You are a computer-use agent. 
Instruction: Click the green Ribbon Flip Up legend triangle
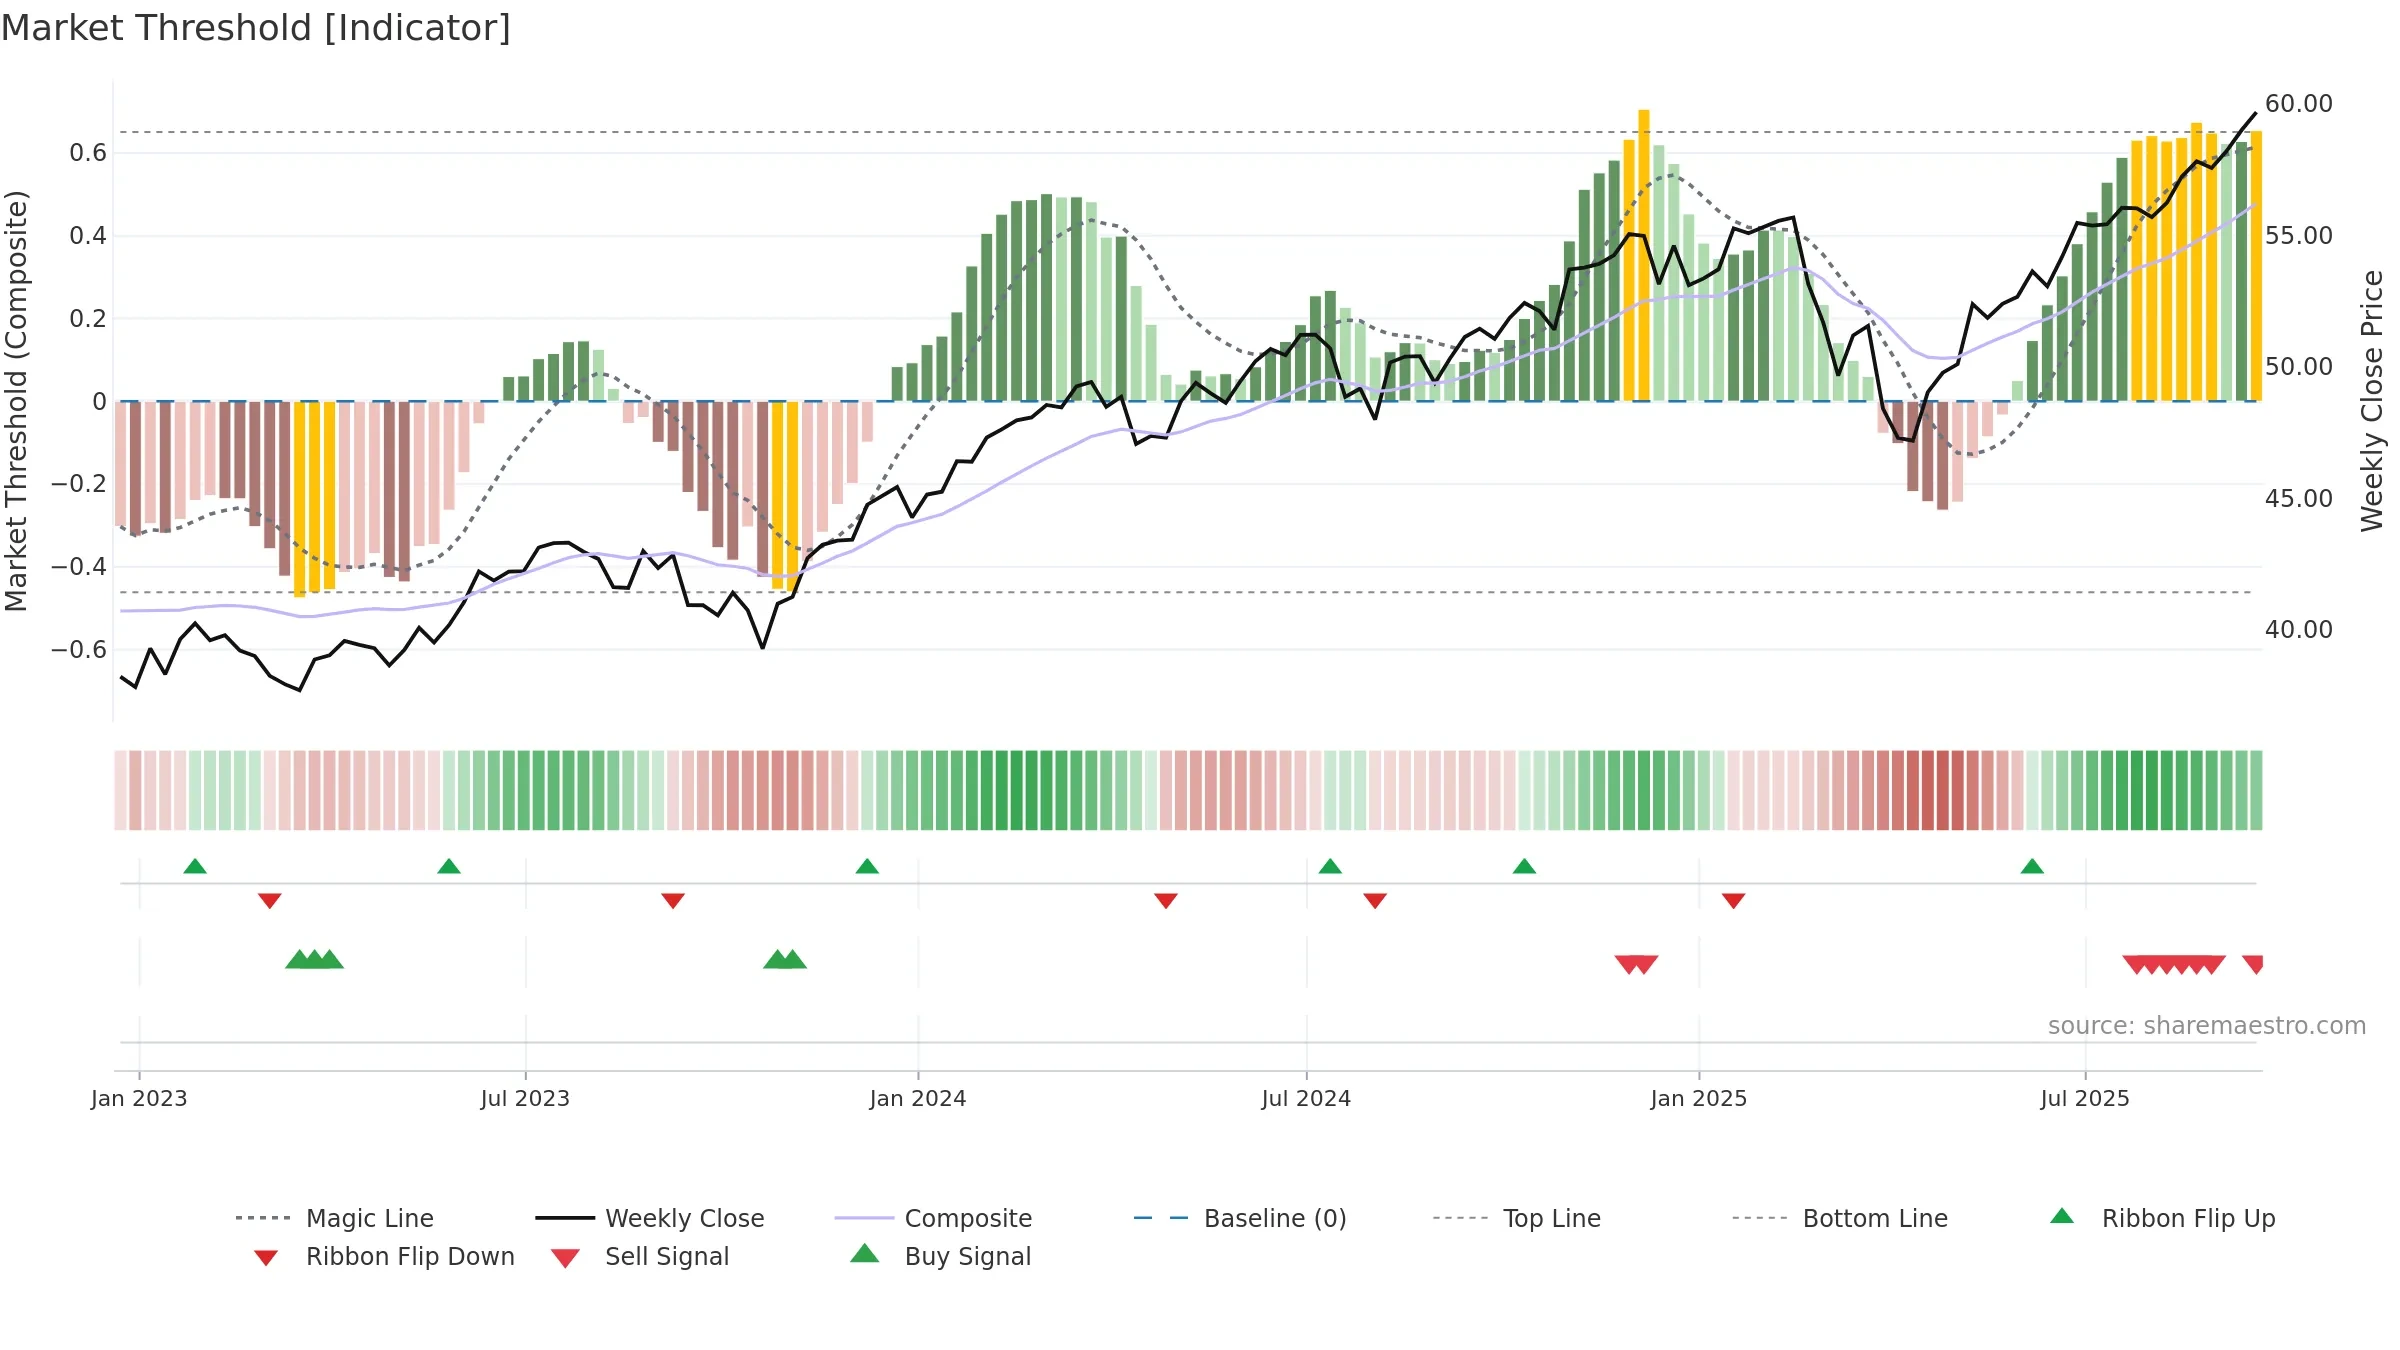pos(2062,1216)
